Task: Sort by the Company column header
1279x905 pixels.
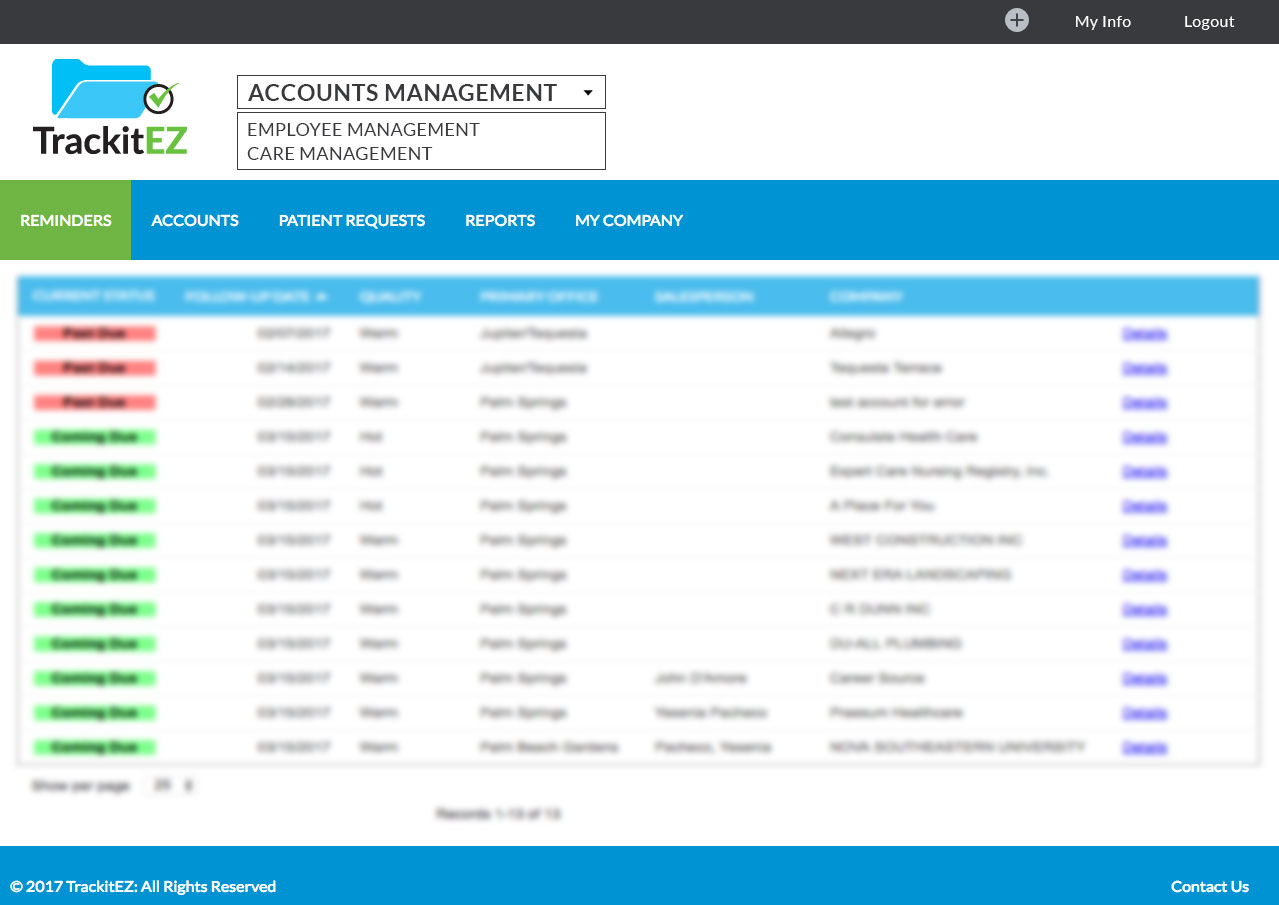Action: pyautogui.click(x=866, y=297)
